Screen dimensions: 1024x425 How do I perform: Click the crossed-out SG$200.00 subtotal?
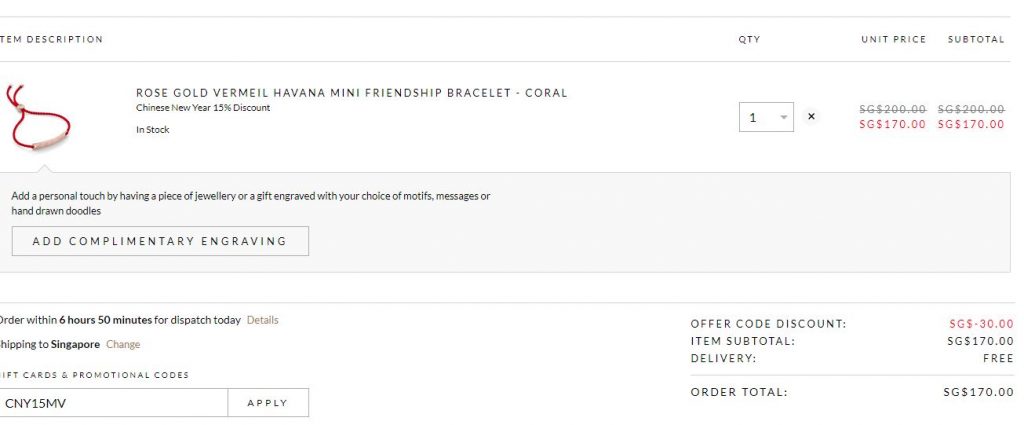coord(970,109)
